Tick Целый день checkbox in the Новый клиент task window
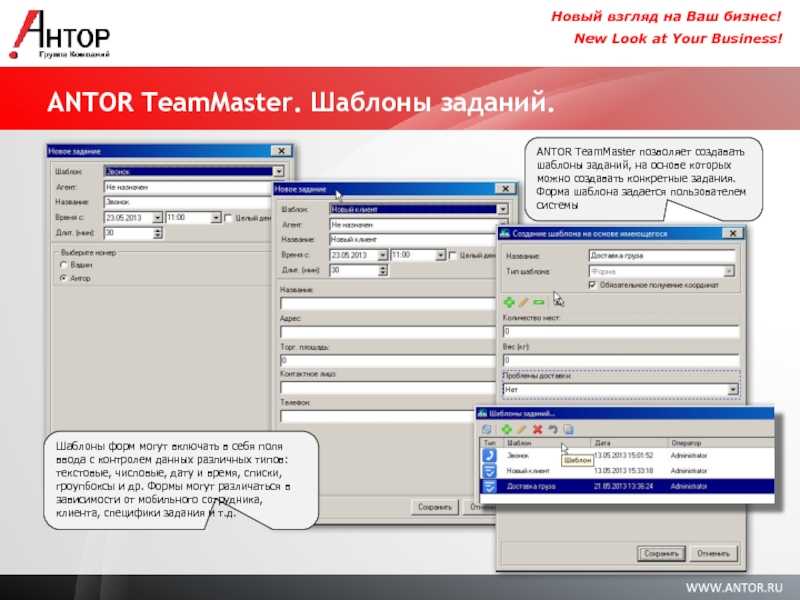This screenshot has width=800, height=600. click(x=453, y=255)
